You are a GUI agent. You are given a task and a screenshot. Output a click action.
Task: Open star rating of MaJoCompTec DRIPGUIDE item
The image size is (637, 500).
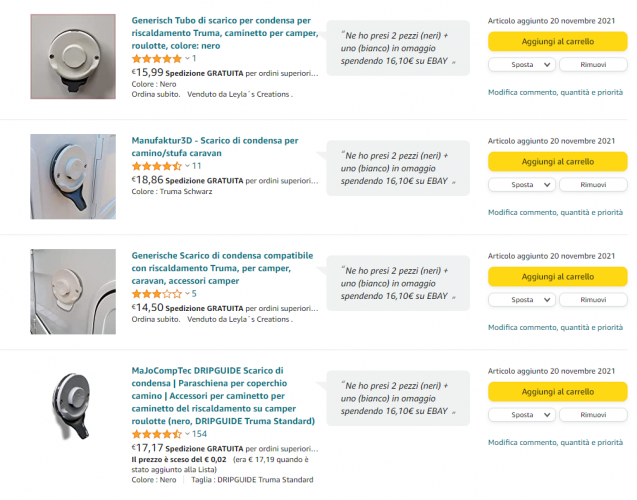coord(158,434)
